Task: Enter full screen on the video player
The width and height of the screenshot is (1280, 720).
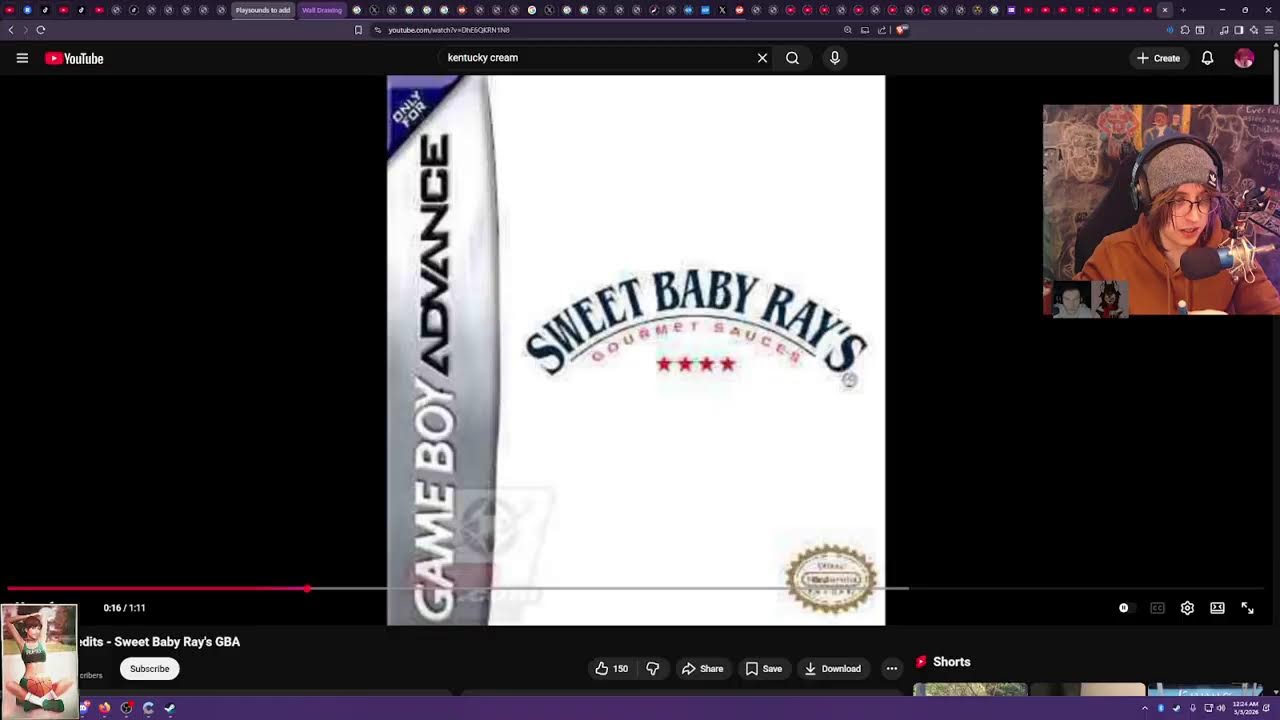Action: click(x=1247, y=608)
